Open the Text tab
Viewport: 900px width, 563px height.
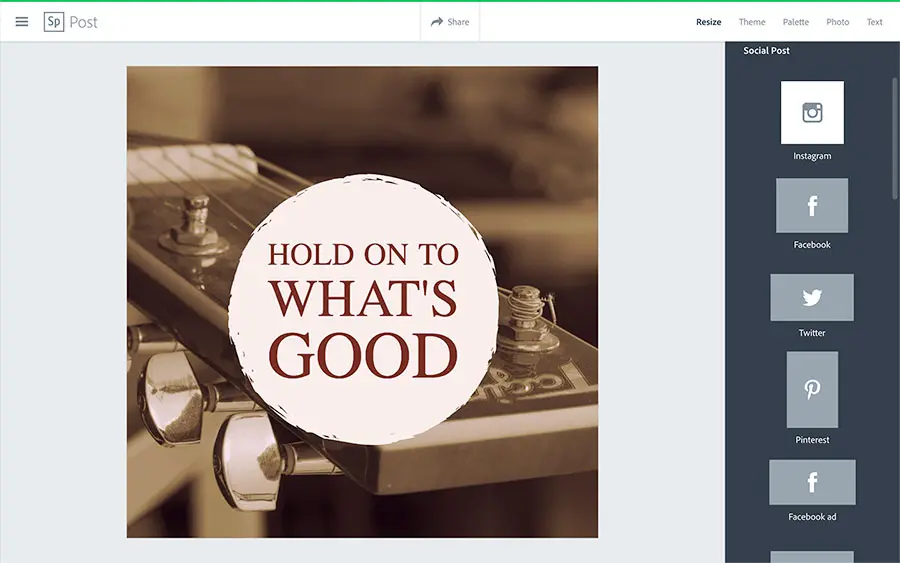pos(874,22)
